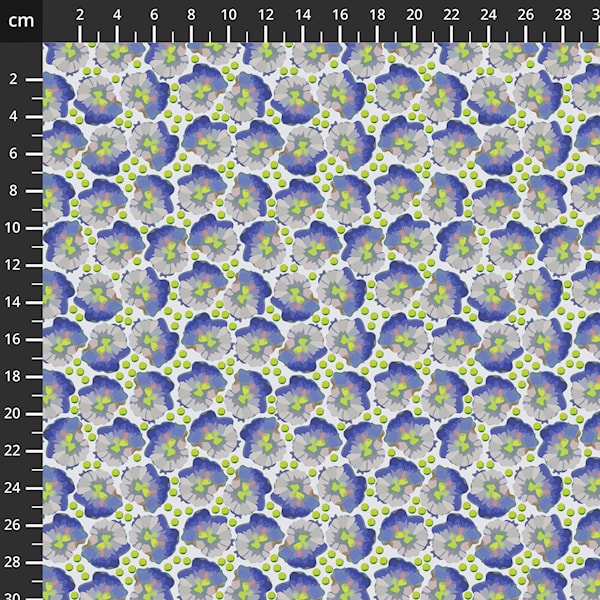This screenshot has width=600, height=600.
Task: Pick the 12 label on vertical ruler
Action: coord(12,265)
